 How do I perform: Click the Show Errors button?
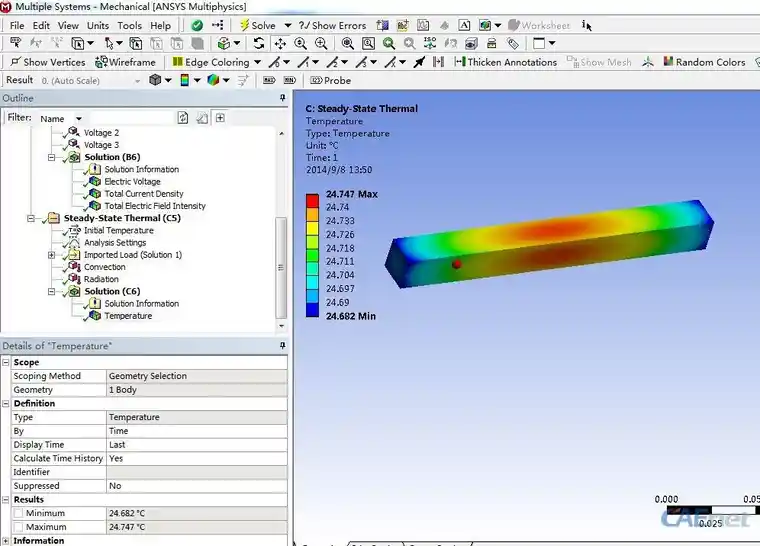tap(332, 26)
